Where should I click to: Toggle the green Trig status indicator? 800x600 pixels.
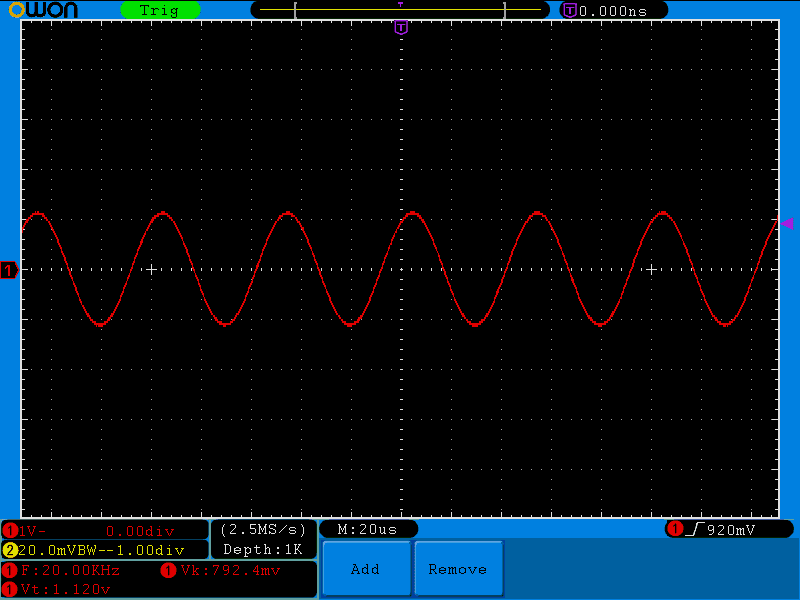pyautogui.click(x=159, y=10)
